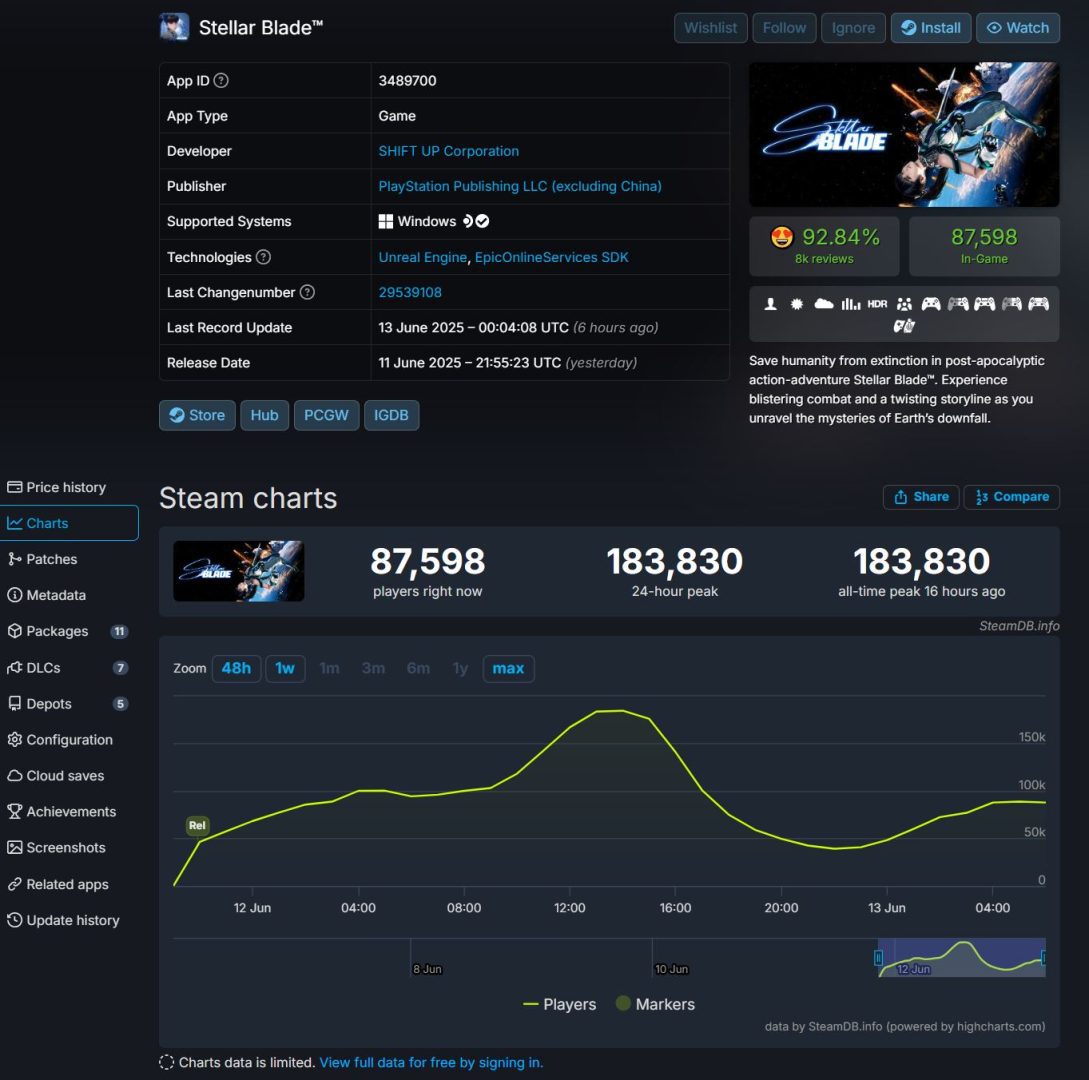Open Screenshots via its image icon
1089x1080 pixels.
tap(15, 848)
